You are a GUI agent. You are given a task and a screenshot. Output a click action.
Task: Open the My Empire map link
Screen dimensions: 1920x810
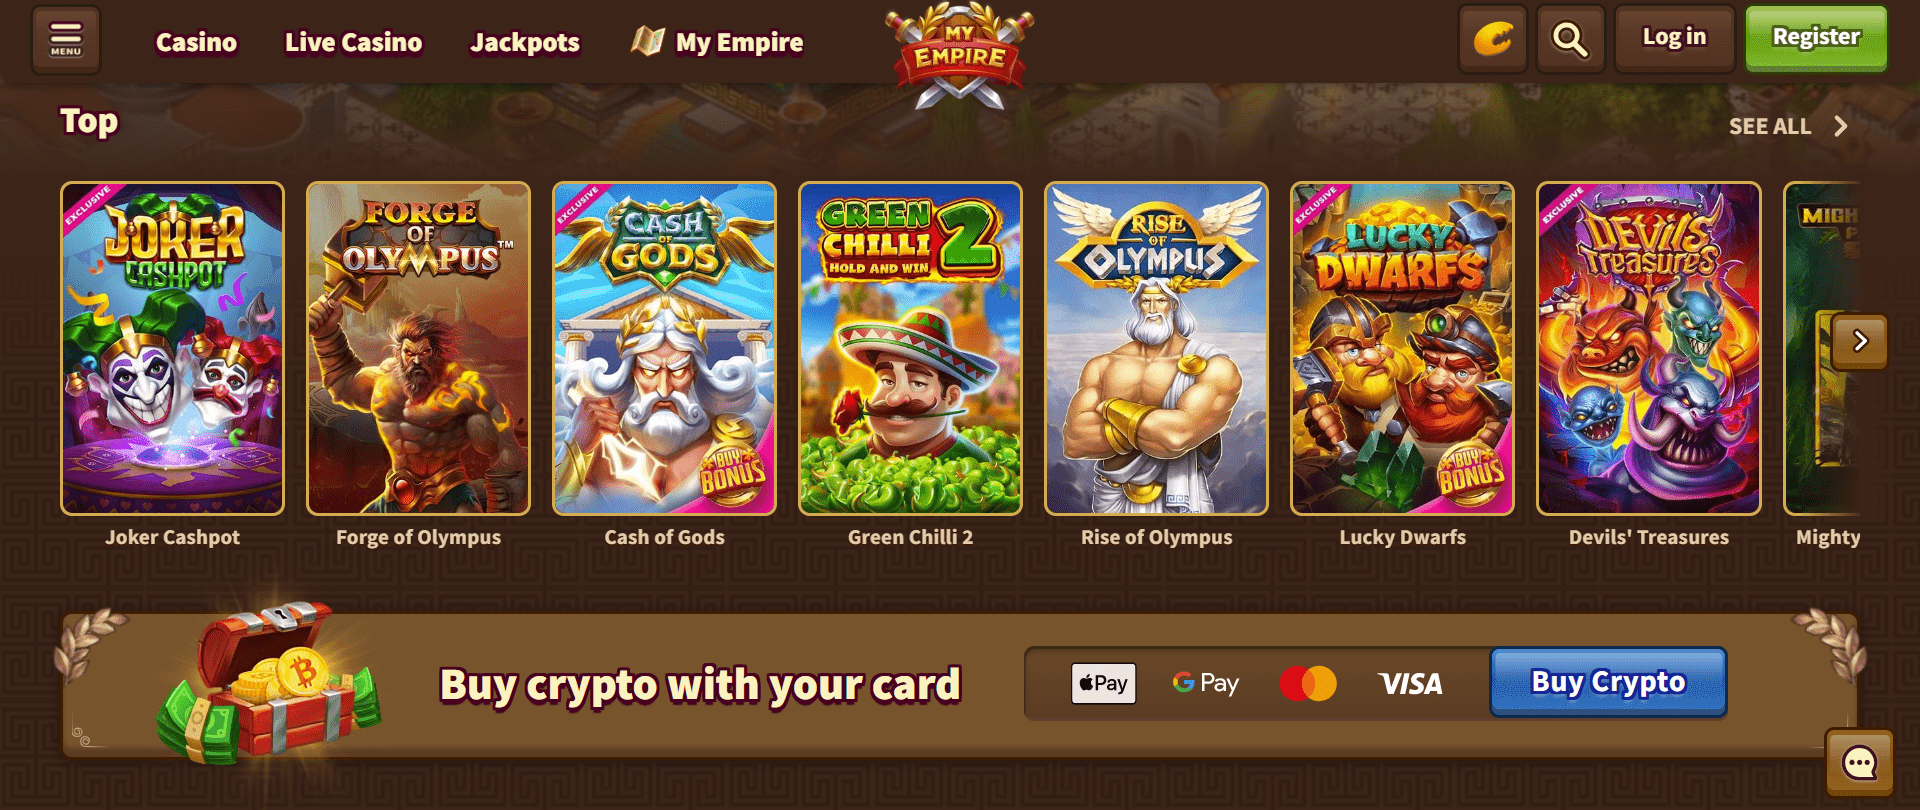coord(717,42)
